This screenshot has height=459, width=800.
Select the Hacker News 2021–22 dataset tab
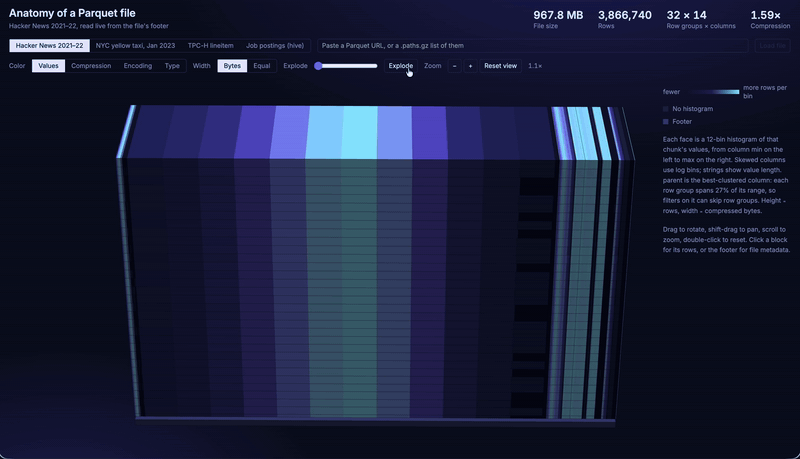(49, 45)
